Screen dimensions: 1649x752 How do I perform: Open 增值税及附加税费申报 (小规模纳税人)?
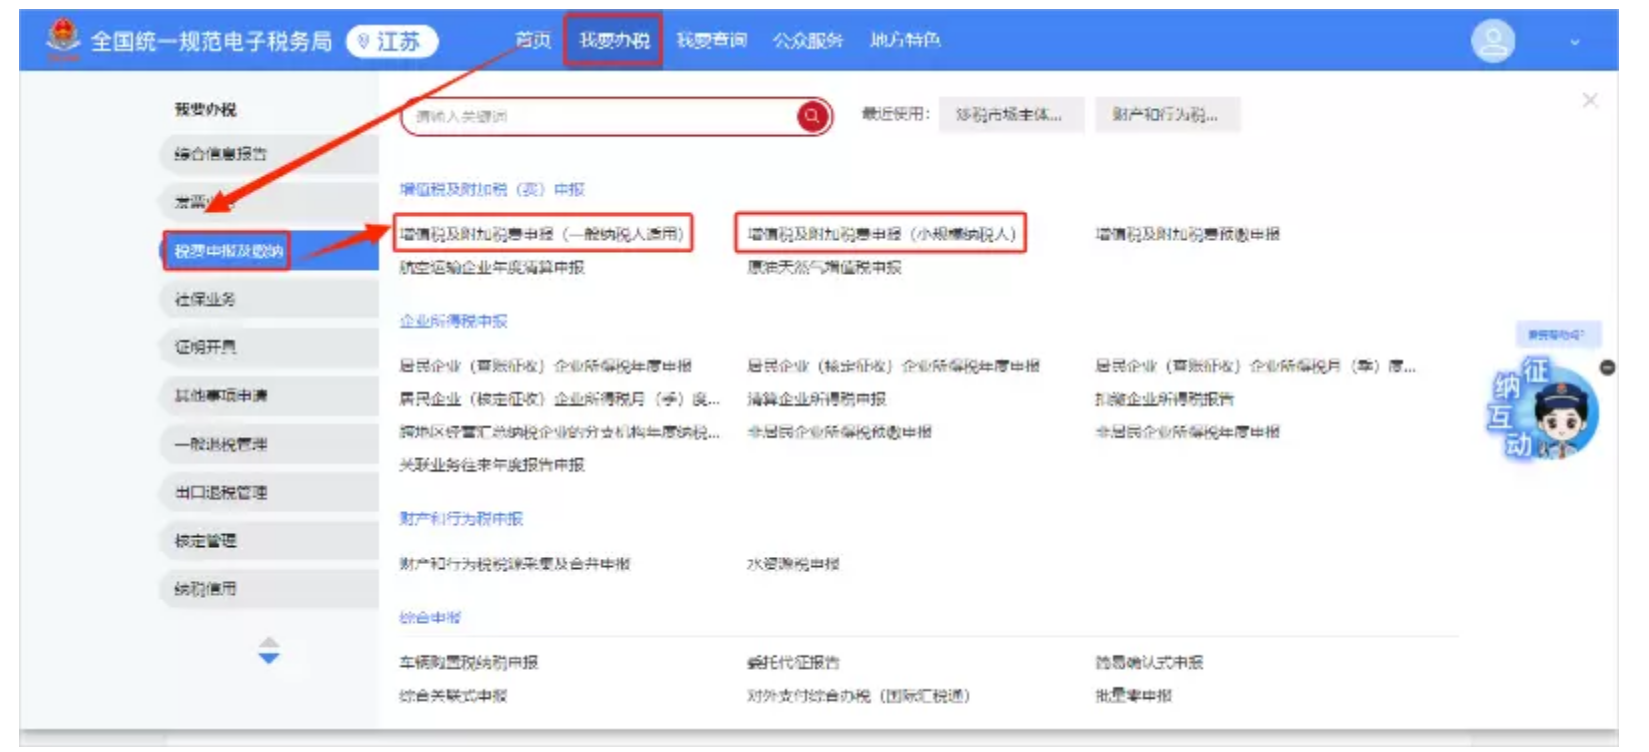(882, 234)
